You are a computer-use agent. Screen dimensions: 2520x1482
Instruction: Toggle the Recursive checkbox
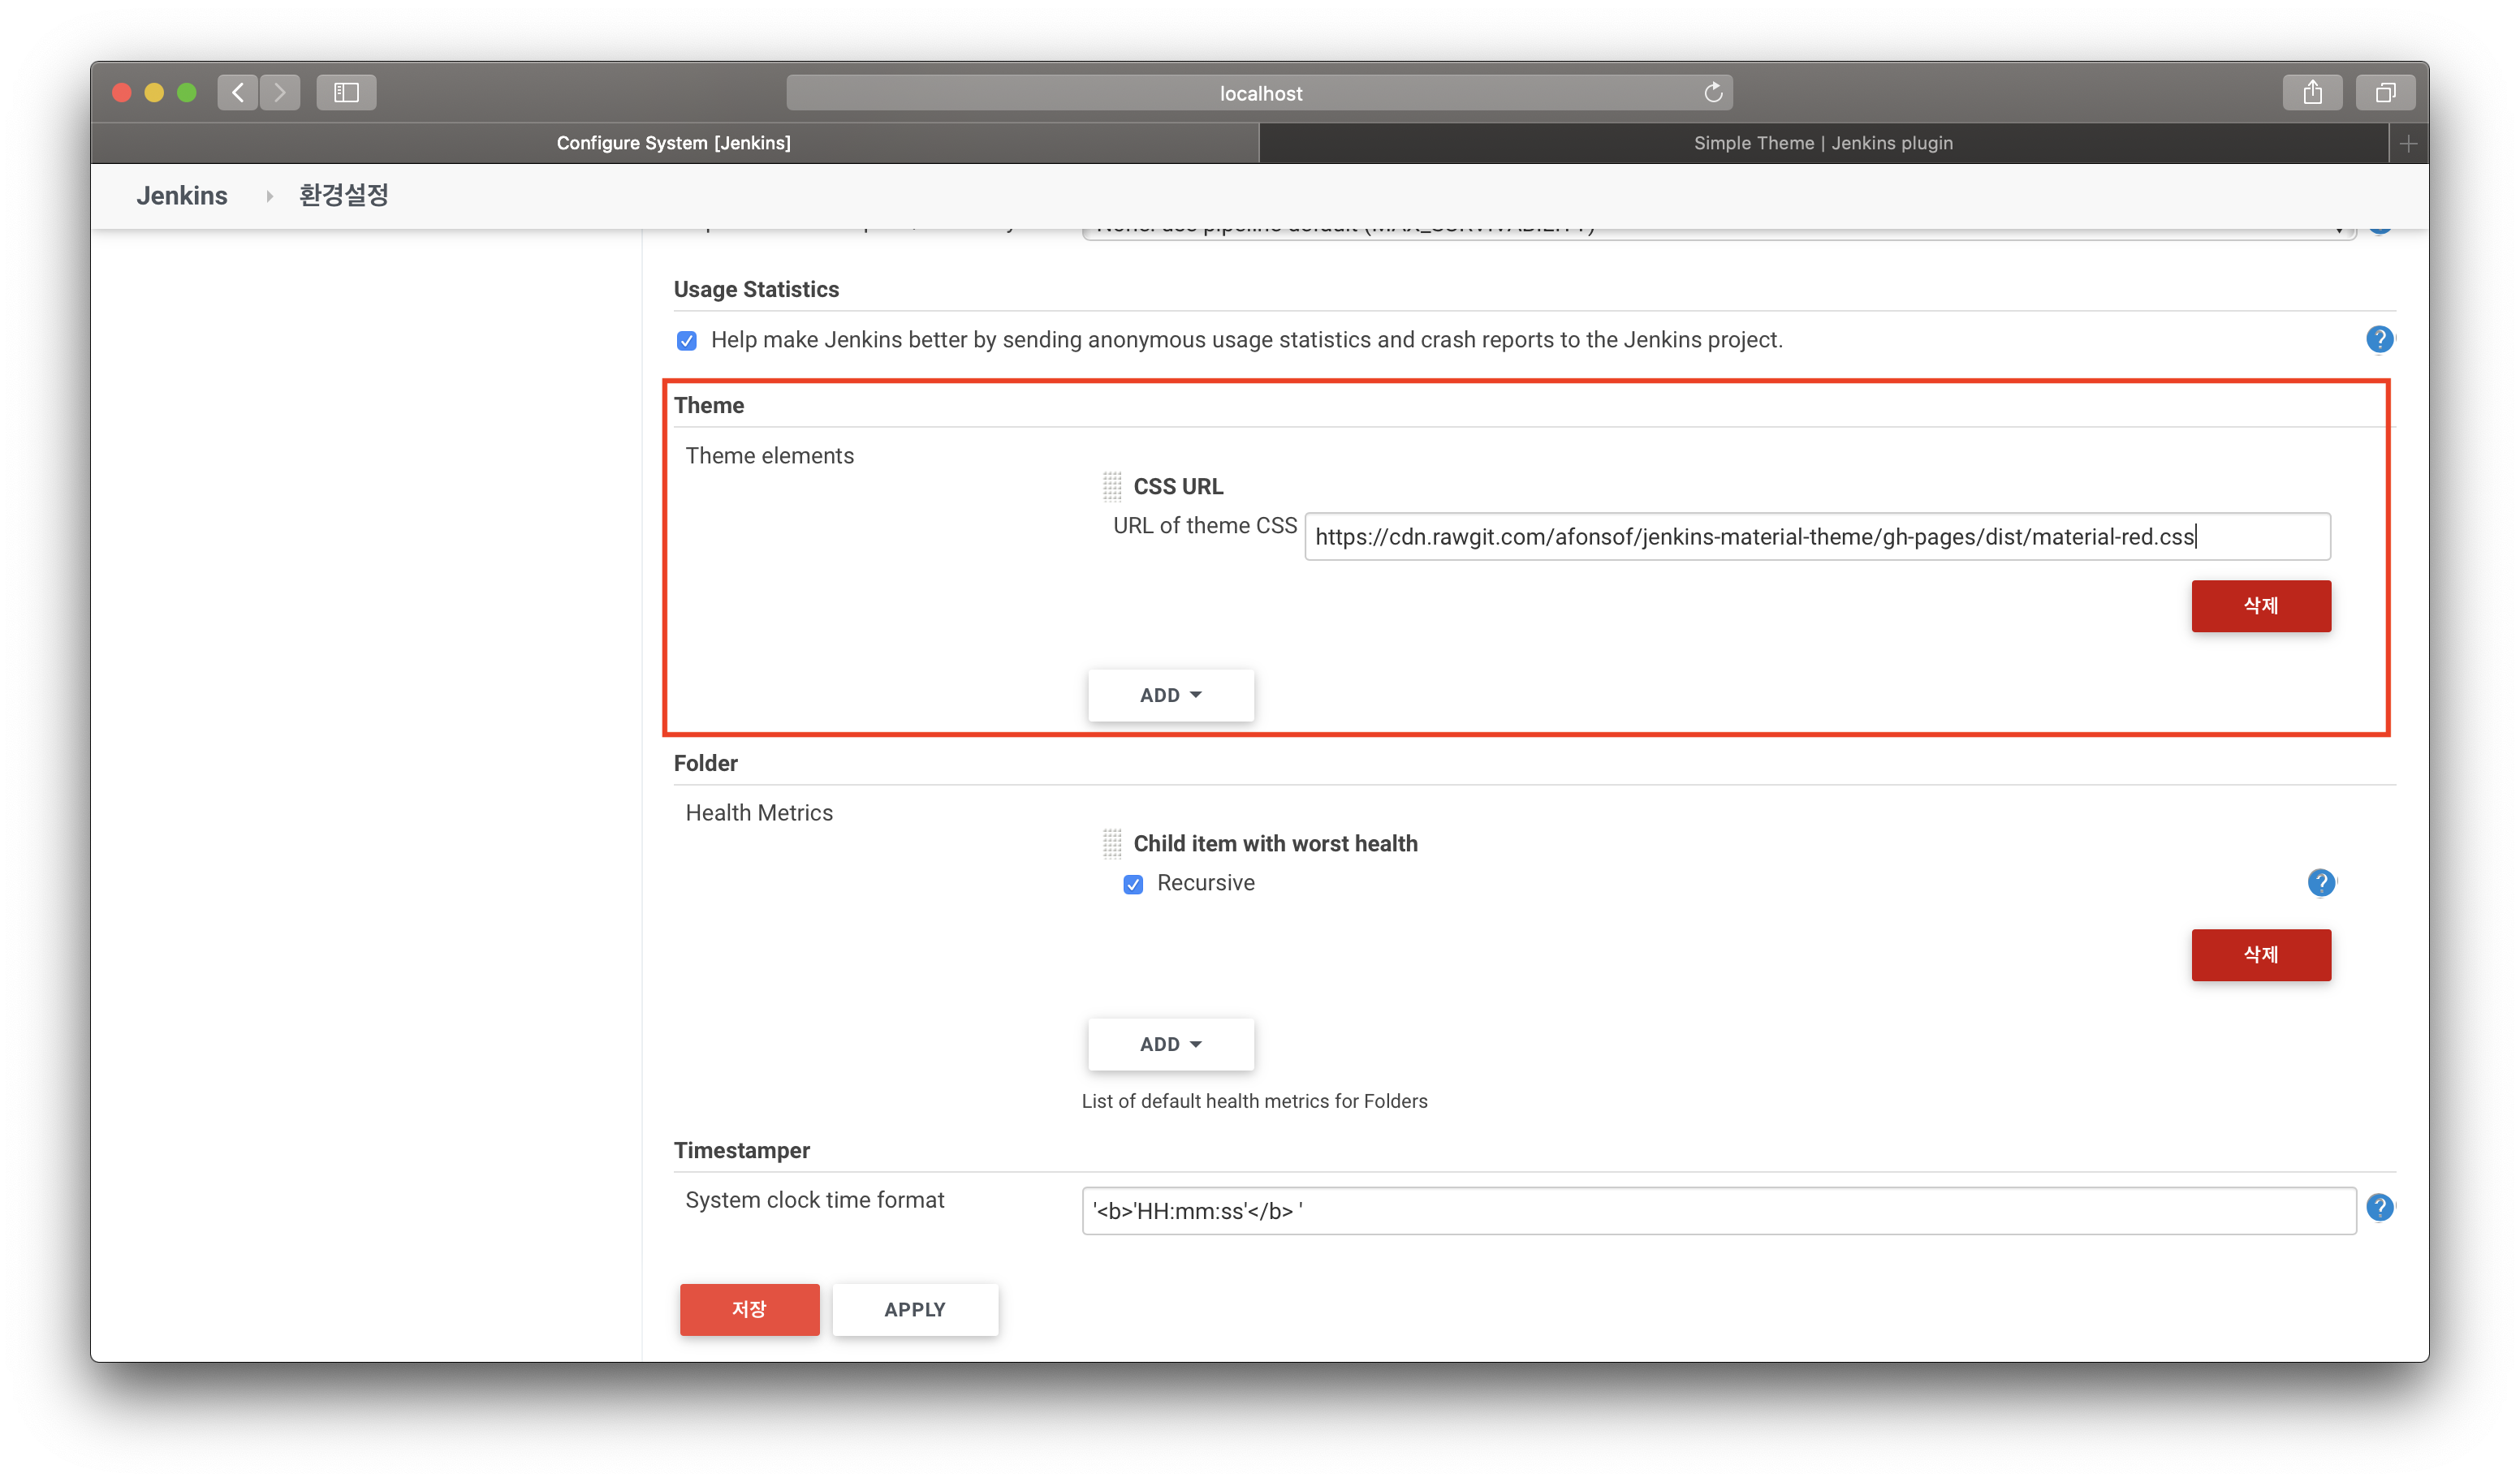pos(1133,884)
